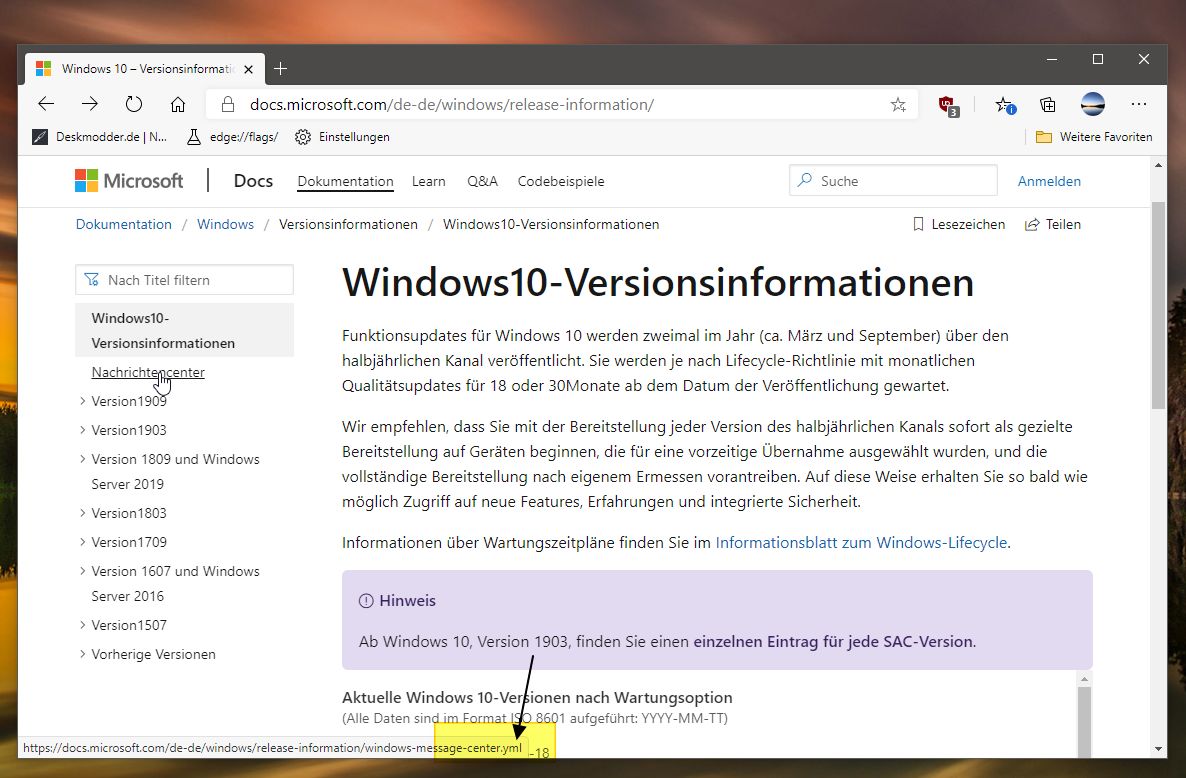Open the Favorites list icon

point(1004,105)
